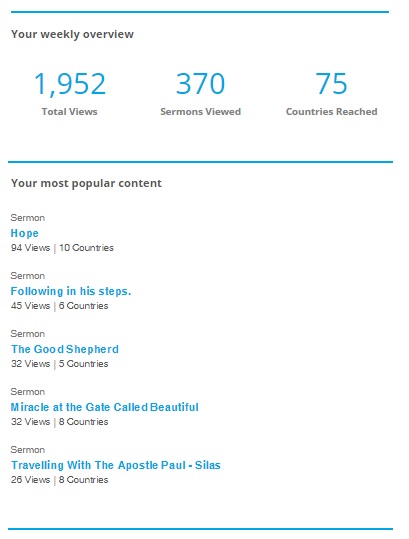Click the 370 sermons viewed number
Viewport: 409px width, 539px height.
pyautogui.click(x=200, y=84)
